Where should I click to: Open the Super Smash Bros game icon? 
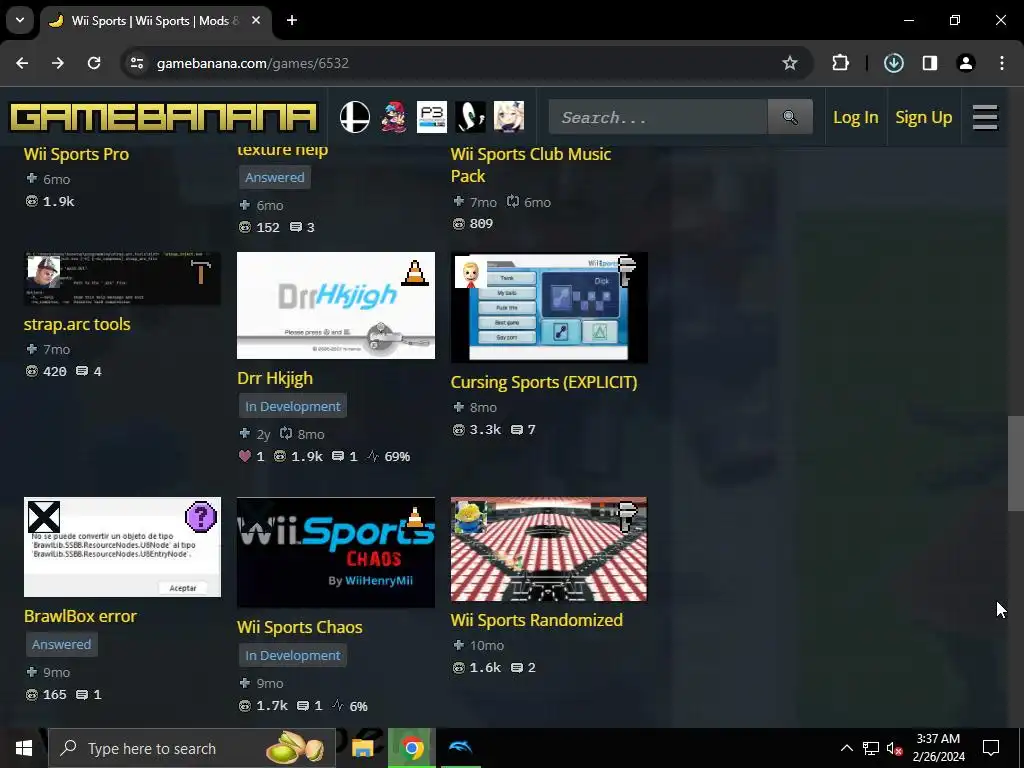pos(355,118)
